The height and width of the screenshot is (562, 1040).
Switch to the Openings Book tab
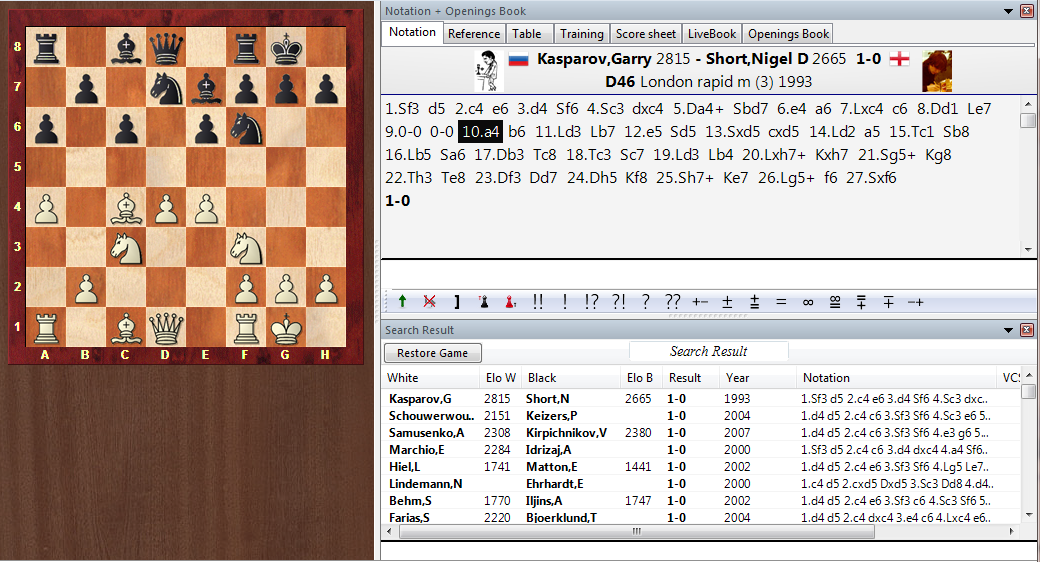point(789,34)
